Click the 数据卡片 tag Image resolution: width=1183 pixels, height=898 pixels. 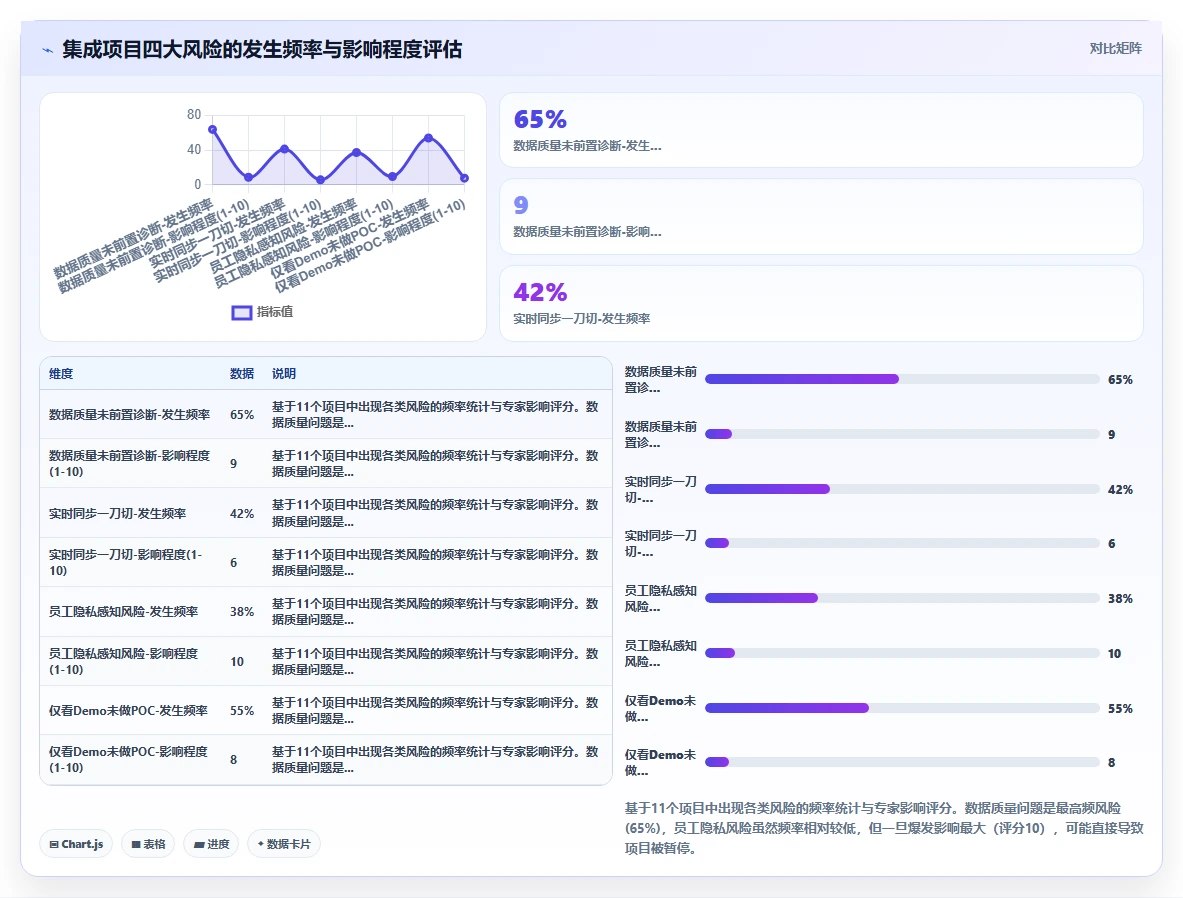(284, 844)
